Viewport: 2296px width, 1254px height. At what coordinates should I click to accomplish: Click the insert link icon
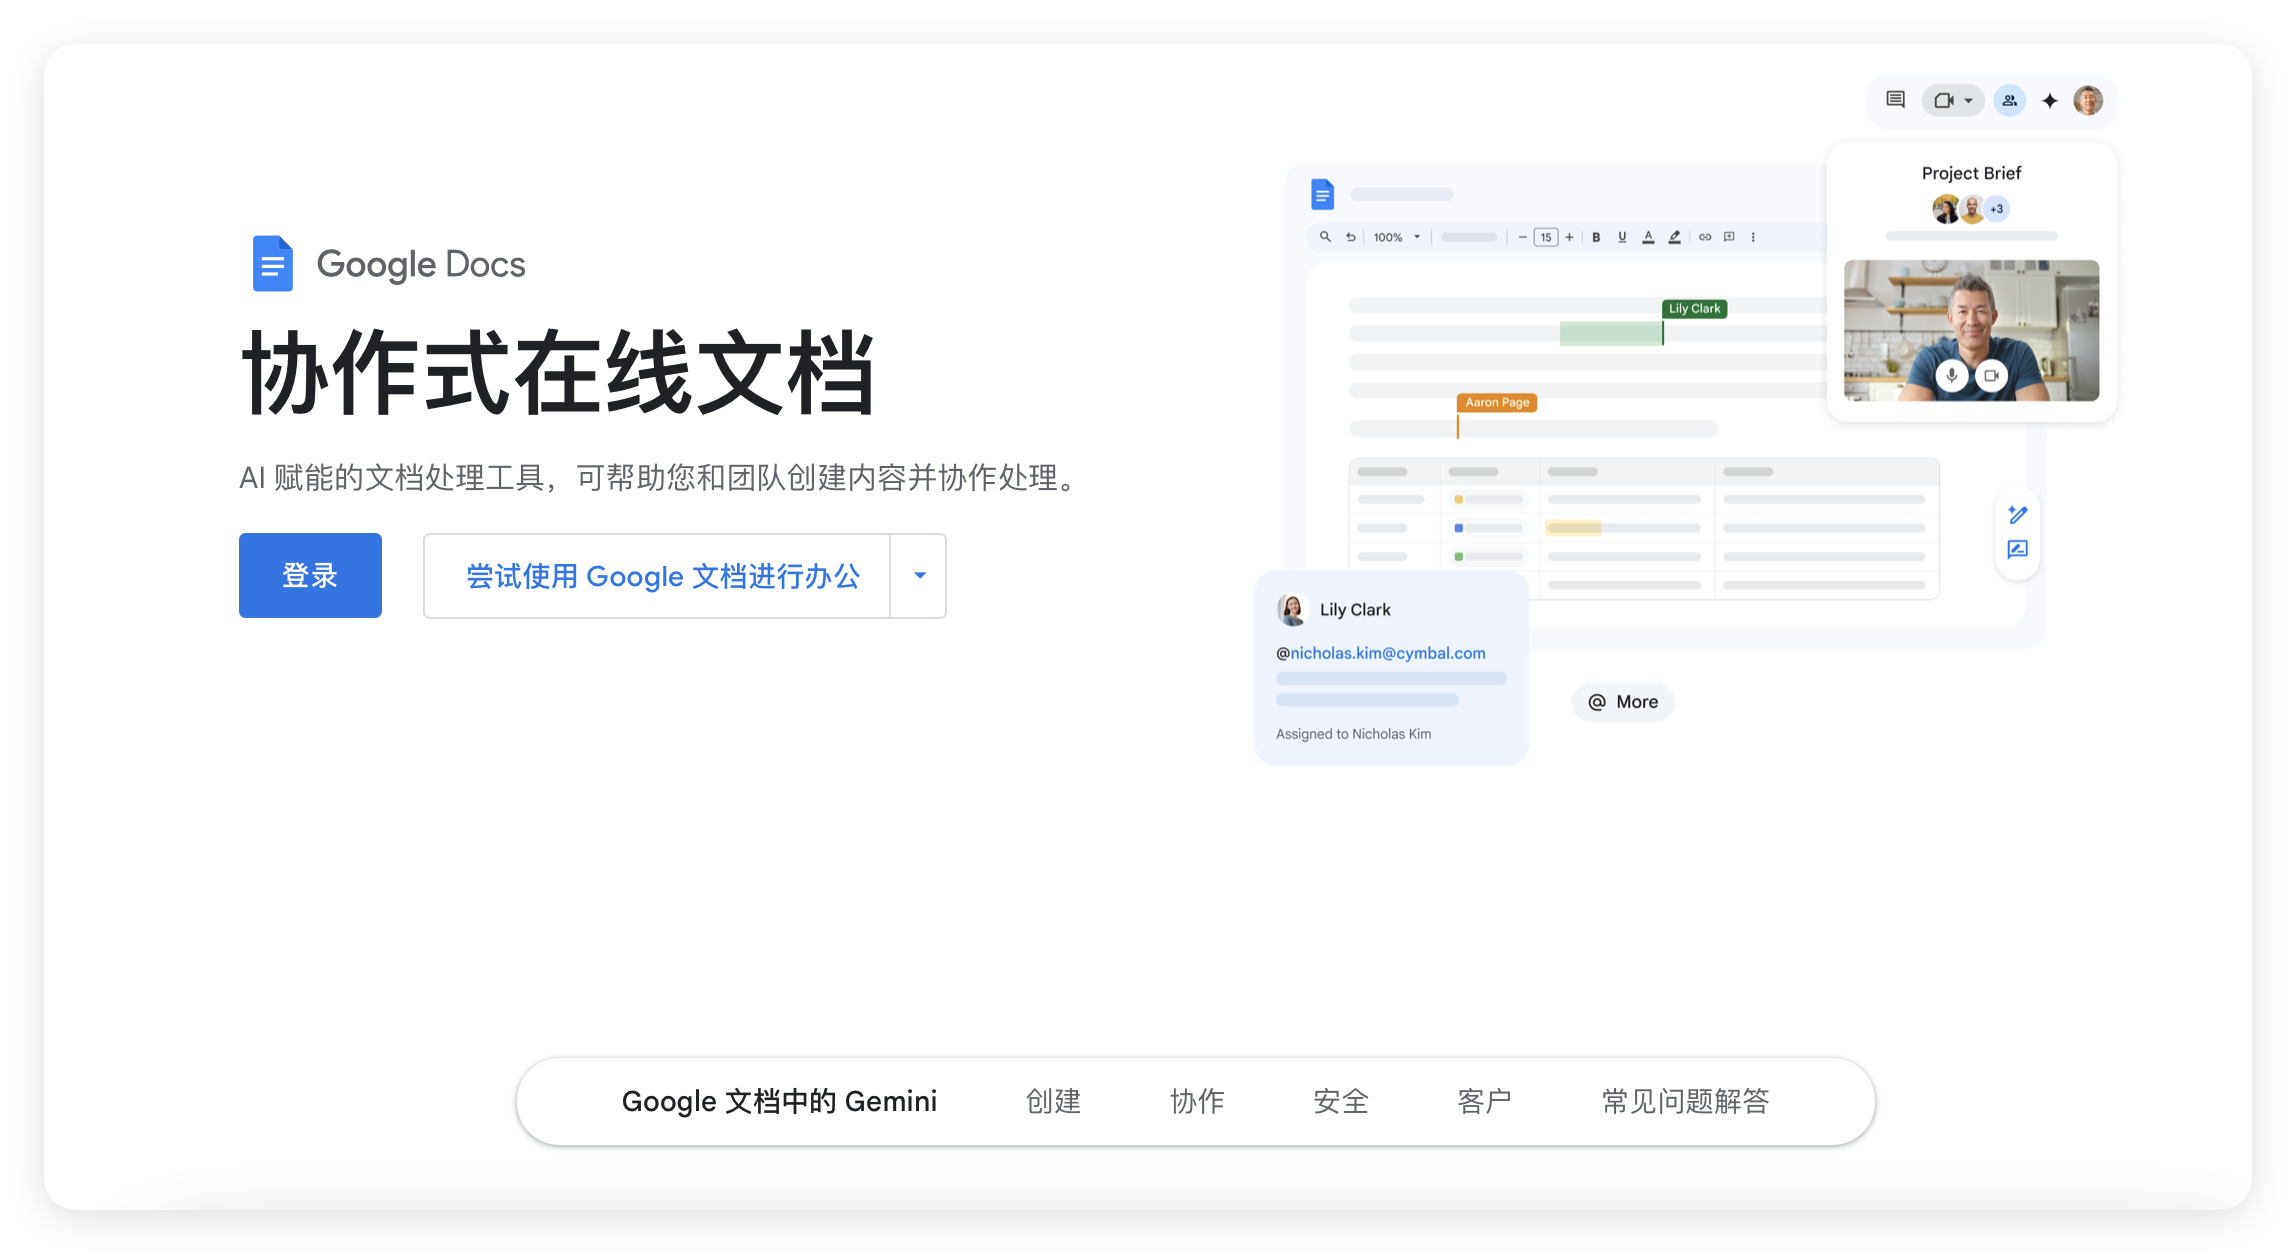point(1705,237)
